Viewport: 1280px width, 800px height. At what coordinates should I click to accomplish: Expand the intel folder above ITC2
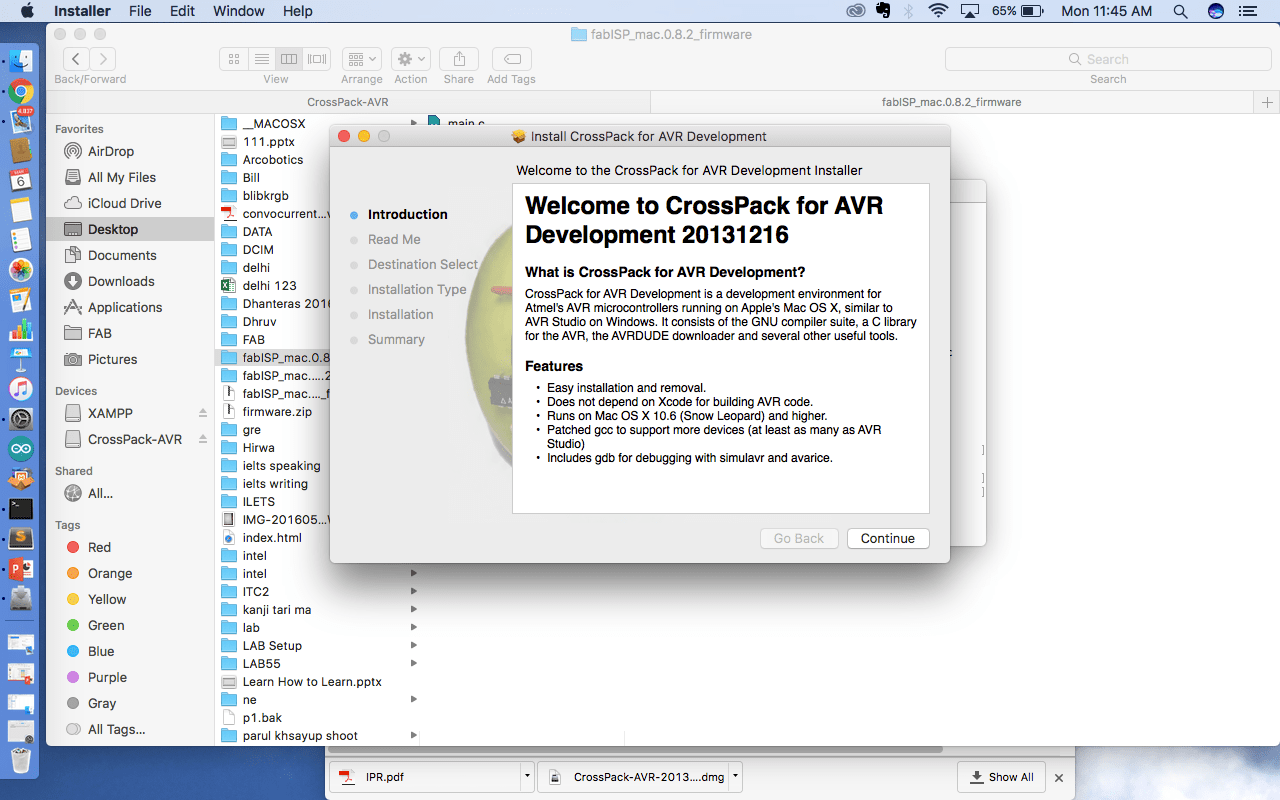(x=413, y=574)
